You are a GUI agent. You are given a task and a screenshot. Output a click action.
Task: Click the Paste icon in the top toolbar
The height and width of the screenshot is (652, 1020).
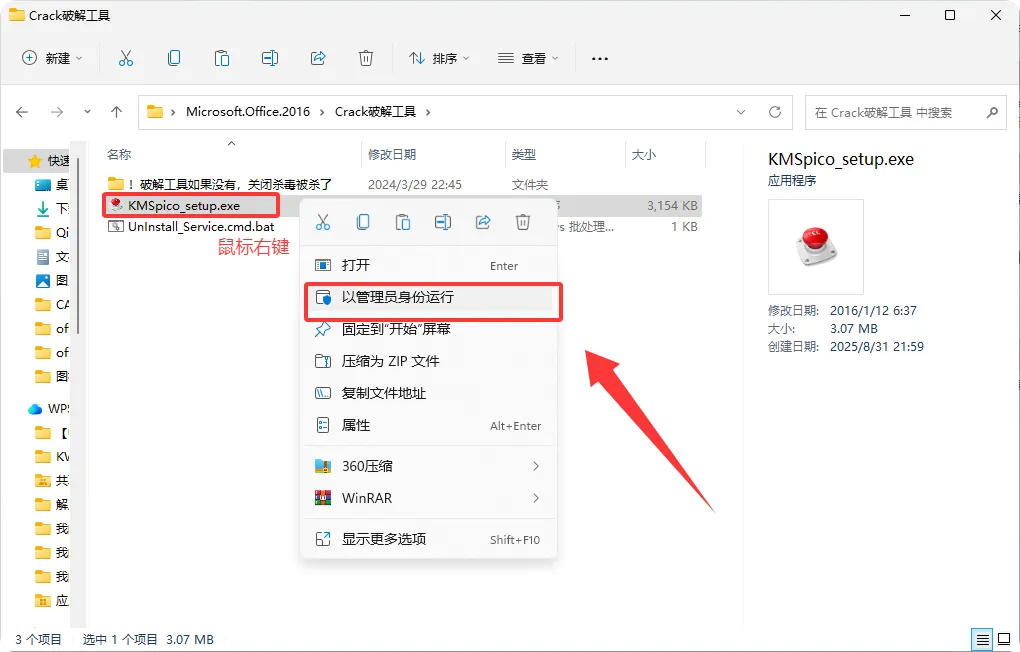click(222, 59)
